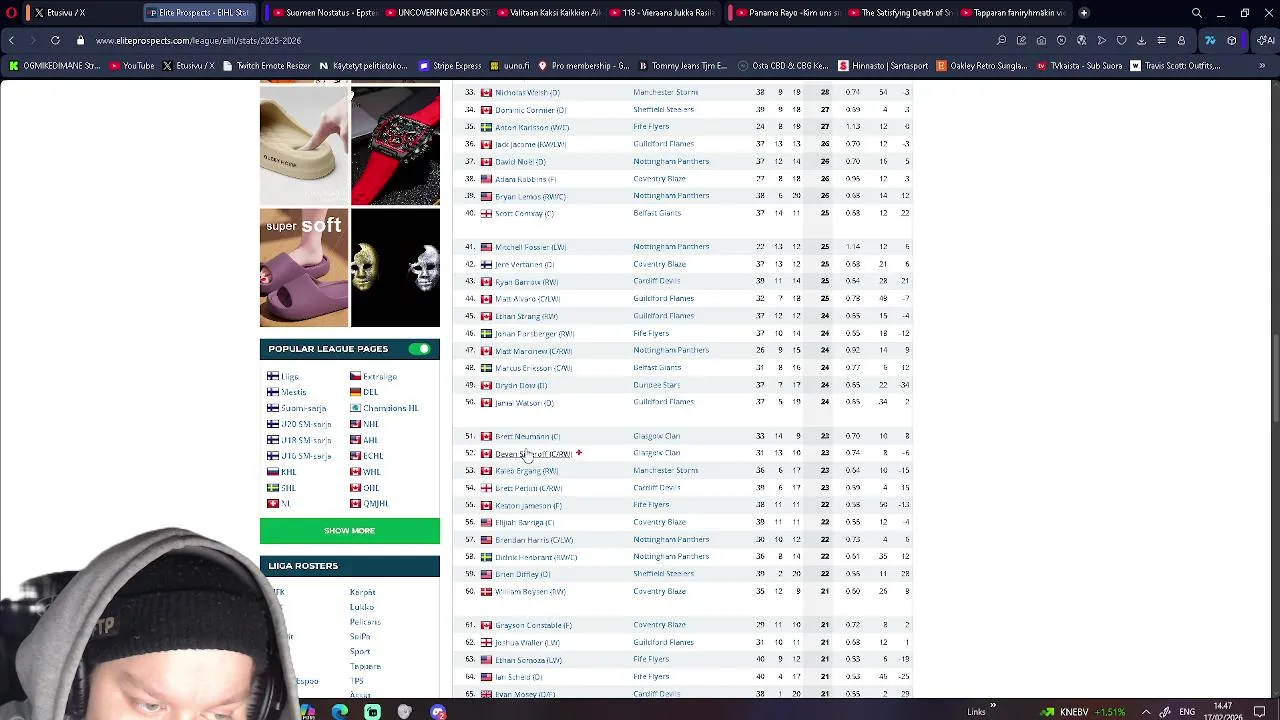Click Sweden flag icon beside Johan Porsberger
The width and height of the screenshot is (1280, 720).
[x=486, y=334]
